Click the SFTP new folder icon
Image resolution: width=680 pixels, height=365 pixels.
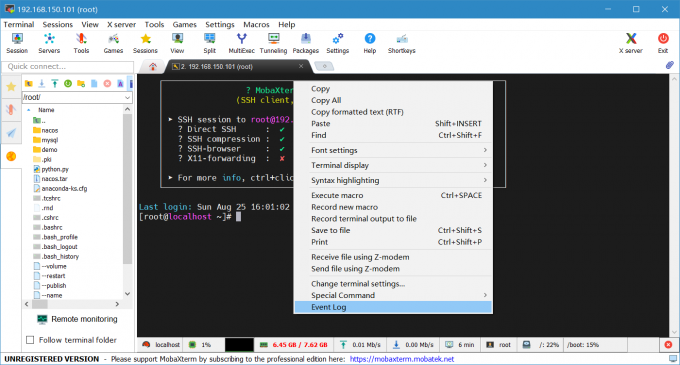coord(81,84)
